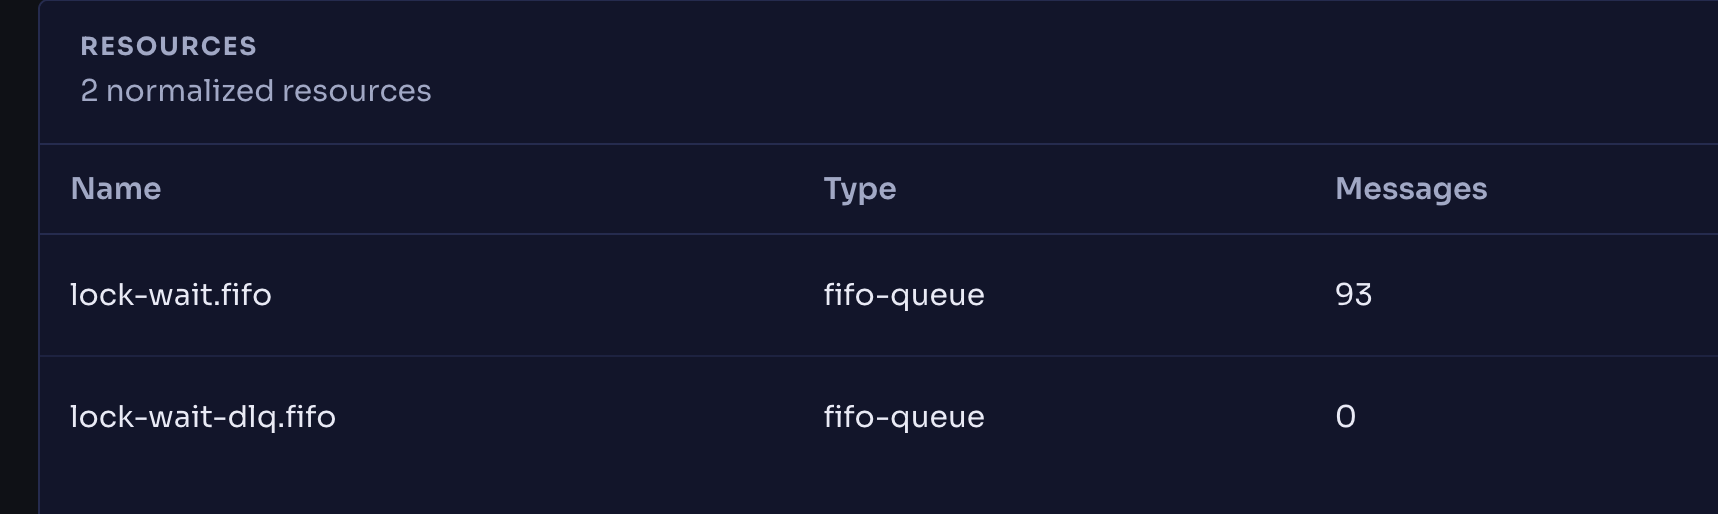Open the lock-wait-dlq.fifo resource
1718x514 pixels.
point(203,417)
